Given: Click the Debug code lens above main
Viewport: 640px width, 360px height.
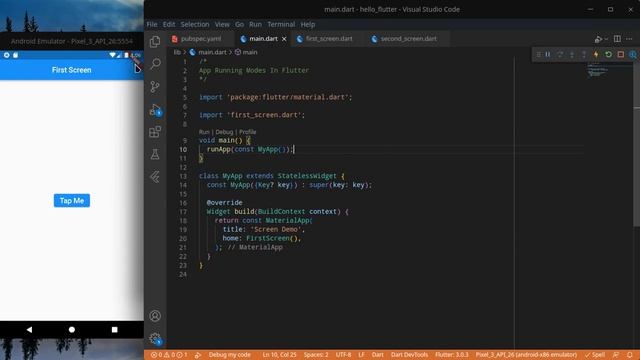Looking at the screenshot, I should tap(224, 132).
